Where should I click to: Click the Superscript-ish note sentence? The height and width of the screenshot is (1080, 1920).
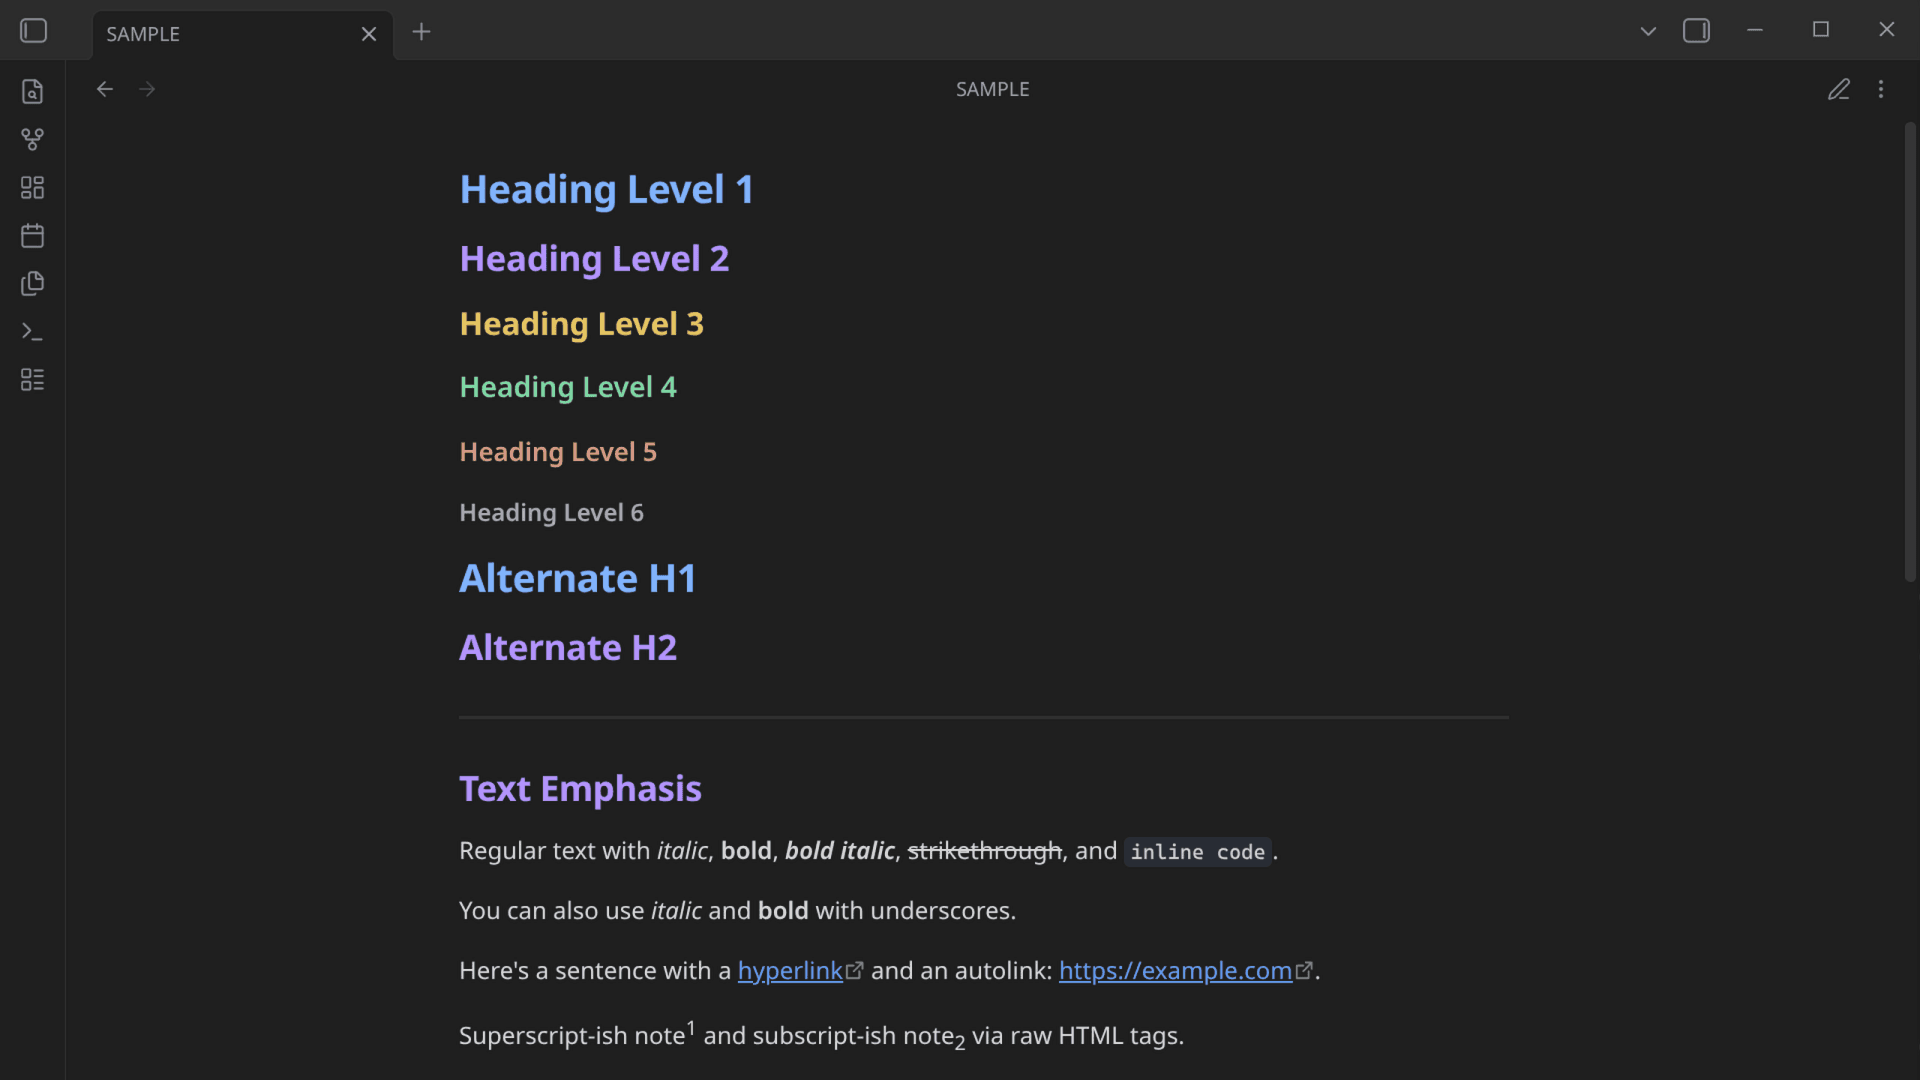tap(821, 1035)
